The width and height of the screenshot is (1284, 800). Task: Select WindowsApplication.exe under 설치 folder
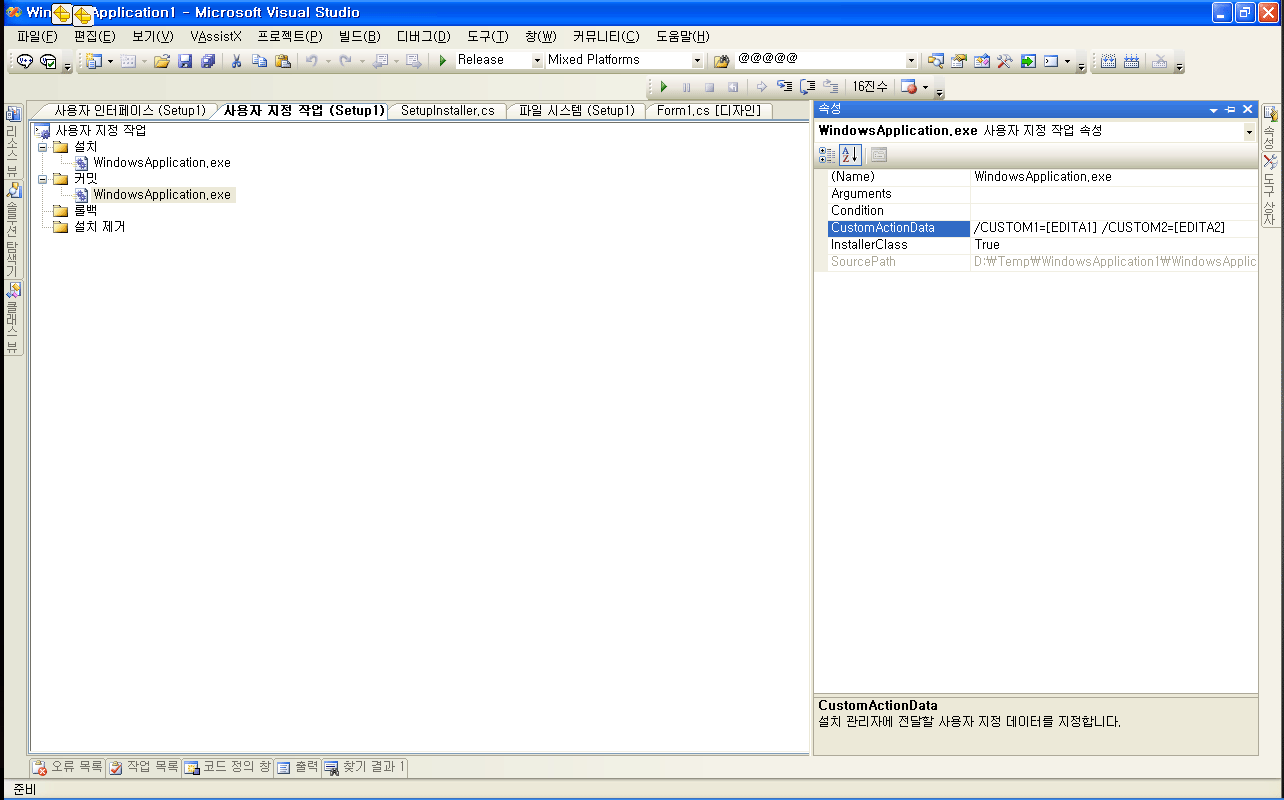pyautogui.click(x=162, y=163)
